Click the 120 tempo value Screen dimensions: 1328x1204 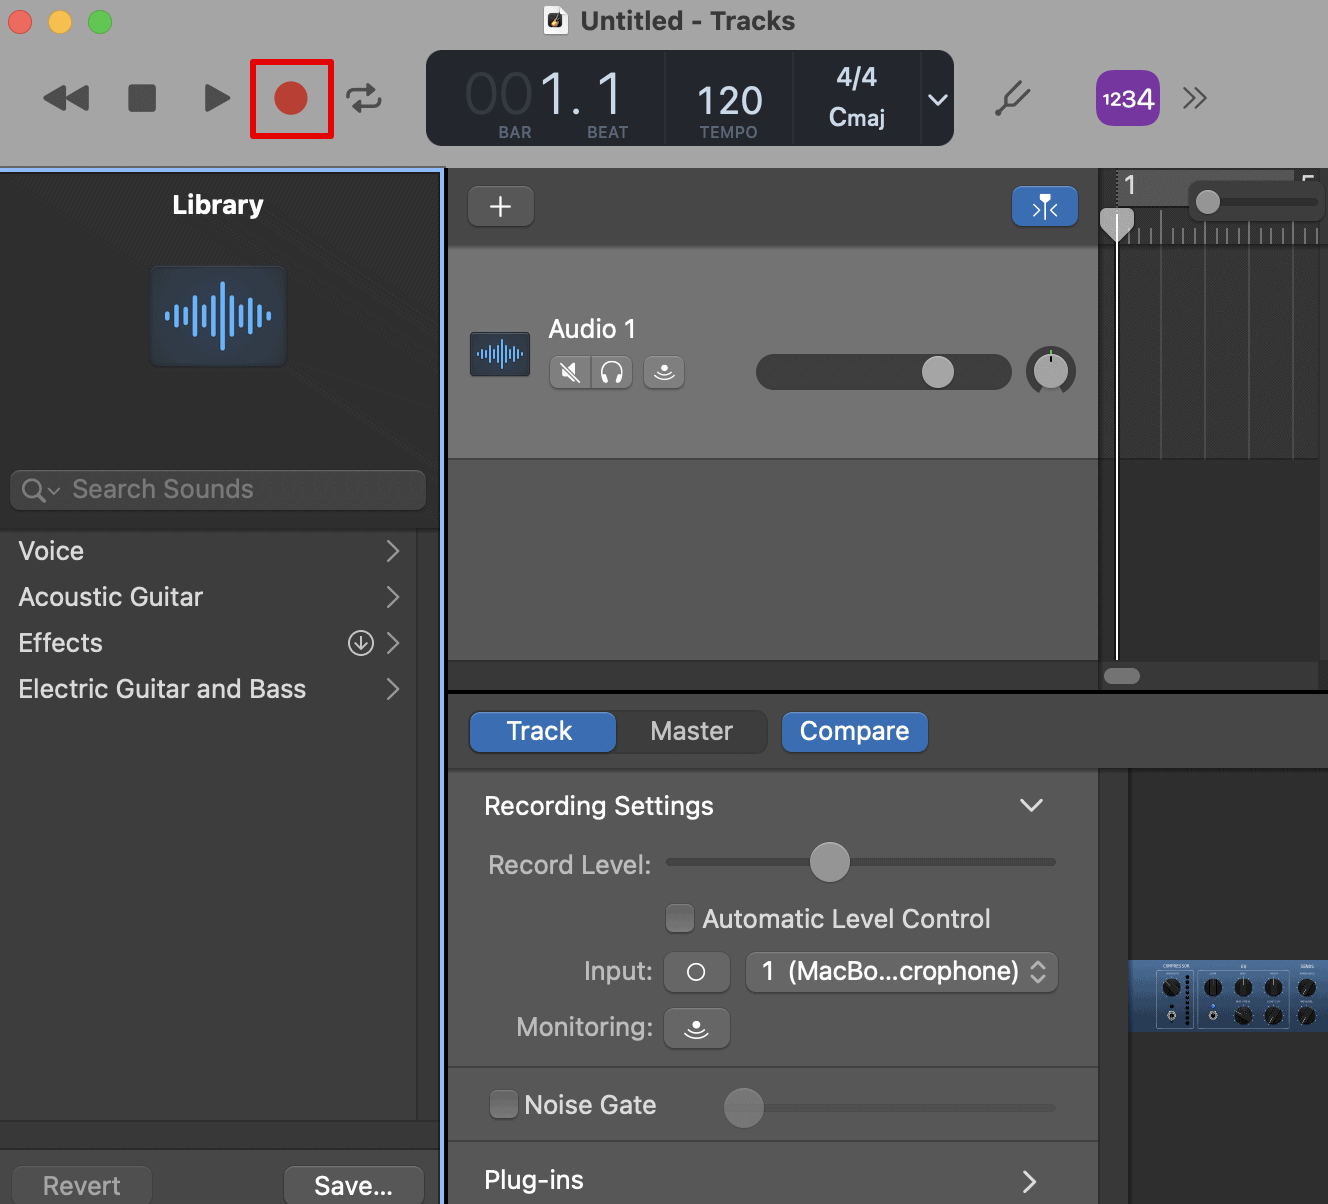(729, 100)
